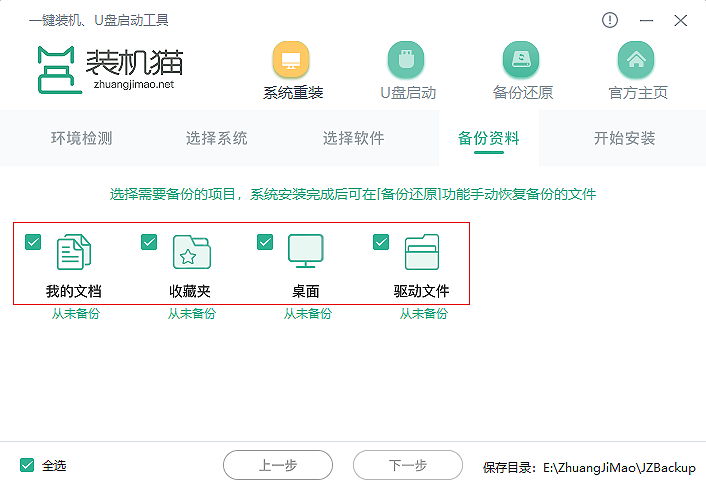Click 从未备份 under 我的文档
Viewport: 706px width, 487px height.
tap(76, 313)
